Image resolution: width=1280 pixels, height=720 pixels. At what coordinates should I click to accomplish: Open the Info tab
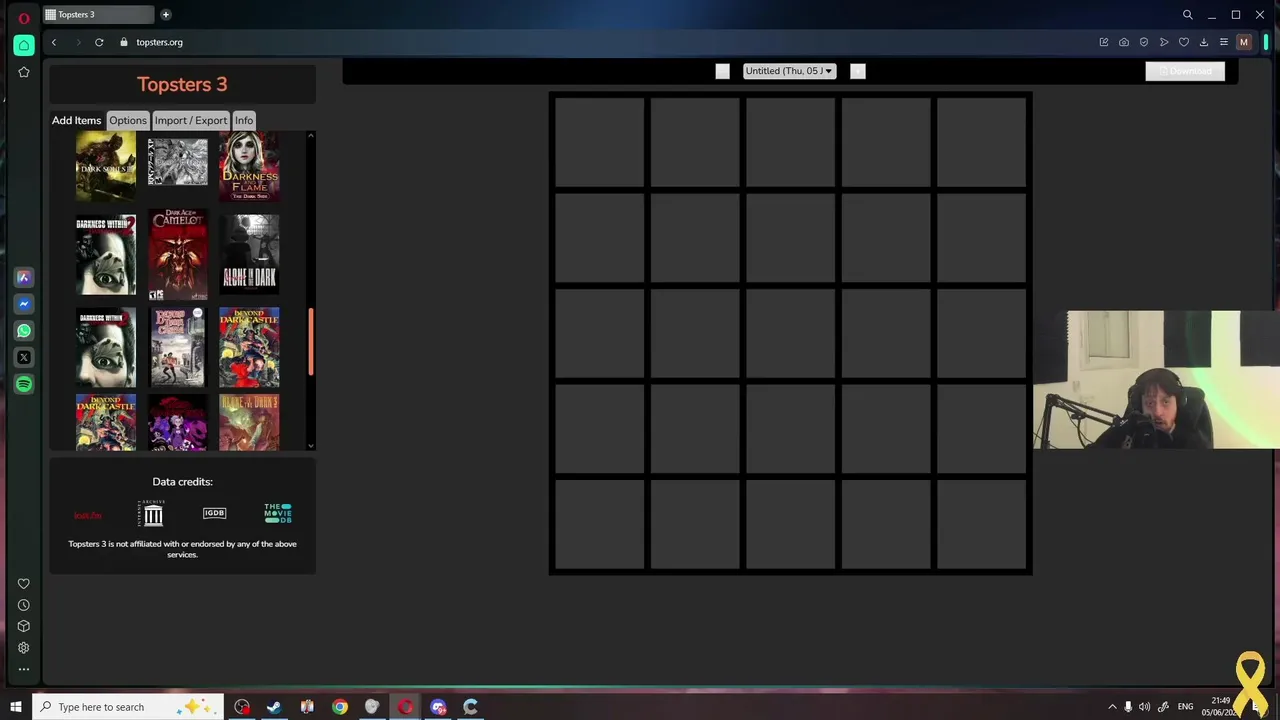(244, 120)
